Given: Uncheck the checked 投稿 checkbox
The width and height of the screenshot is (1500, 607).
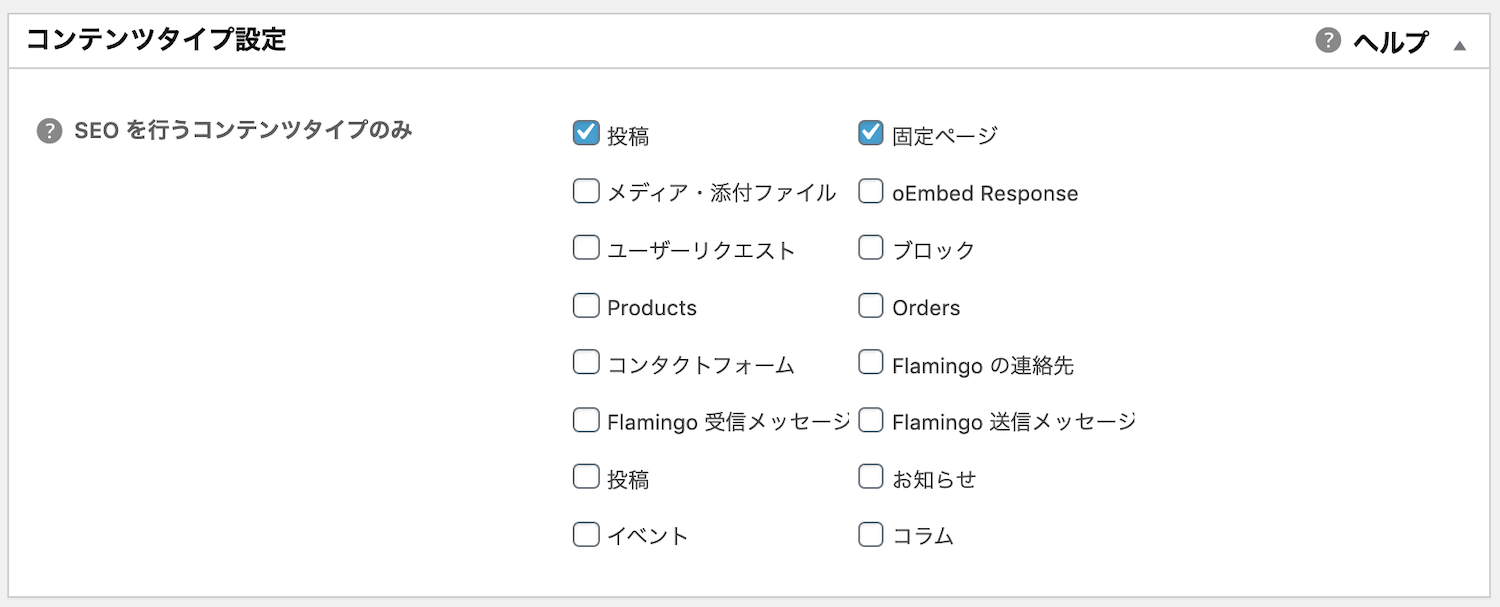Looking at the screenshot, I should [x=586, y=133].
